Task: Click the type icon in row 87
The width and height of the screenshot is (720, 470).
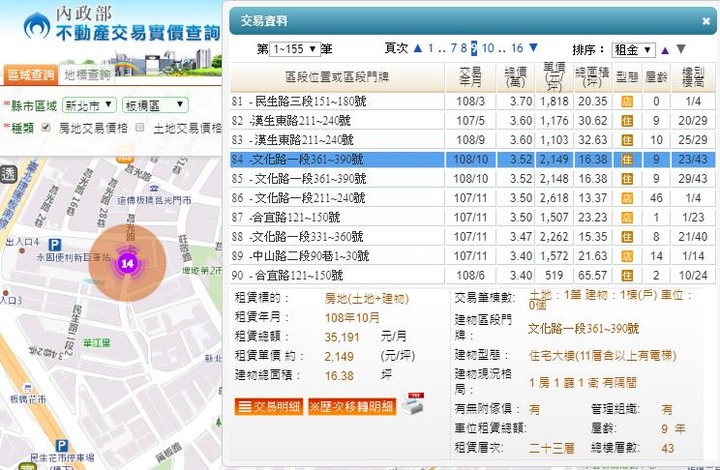Action: [627, 217]
